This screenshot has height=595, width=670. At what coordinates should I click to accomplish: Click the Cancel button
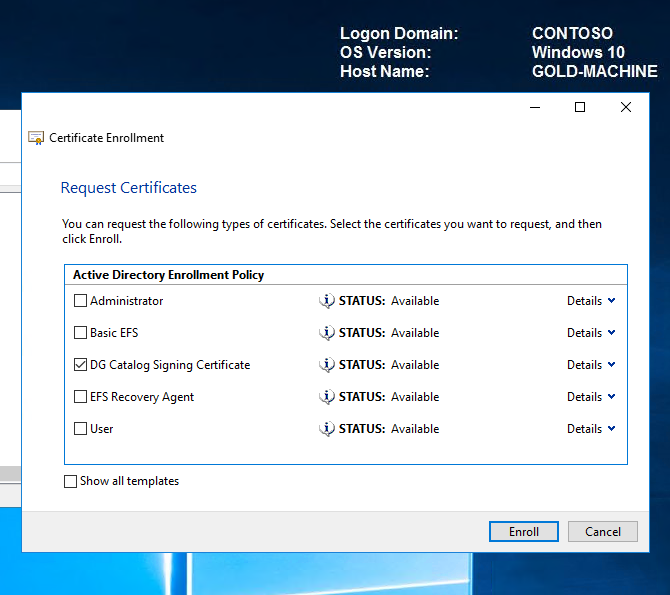tap(602, 532)
